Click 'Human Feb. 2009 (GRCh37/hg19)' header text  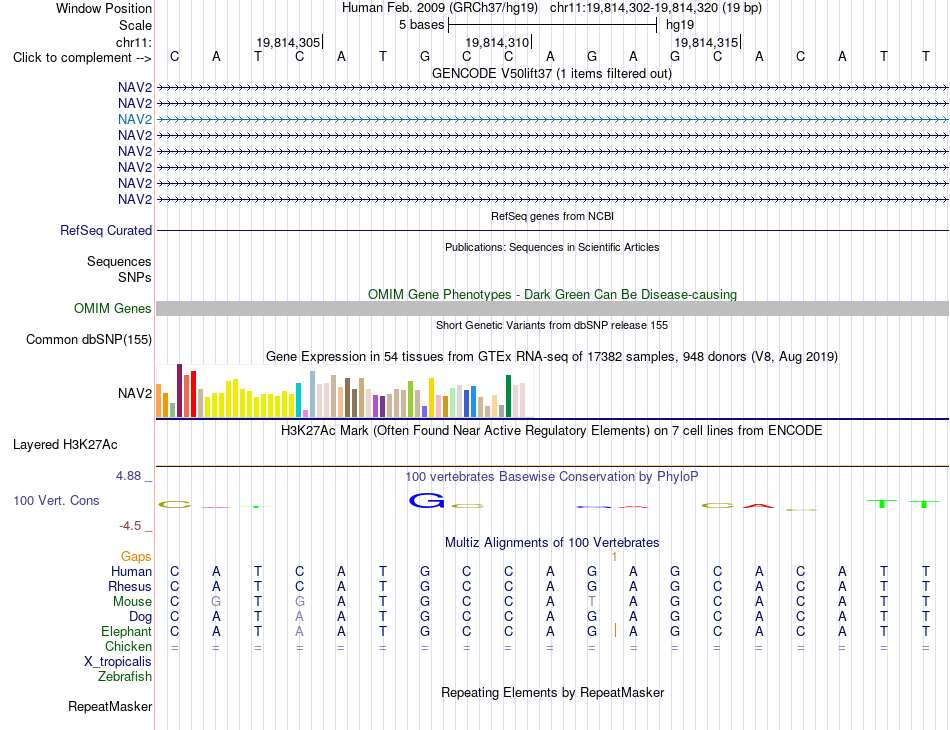coord(439,8)
